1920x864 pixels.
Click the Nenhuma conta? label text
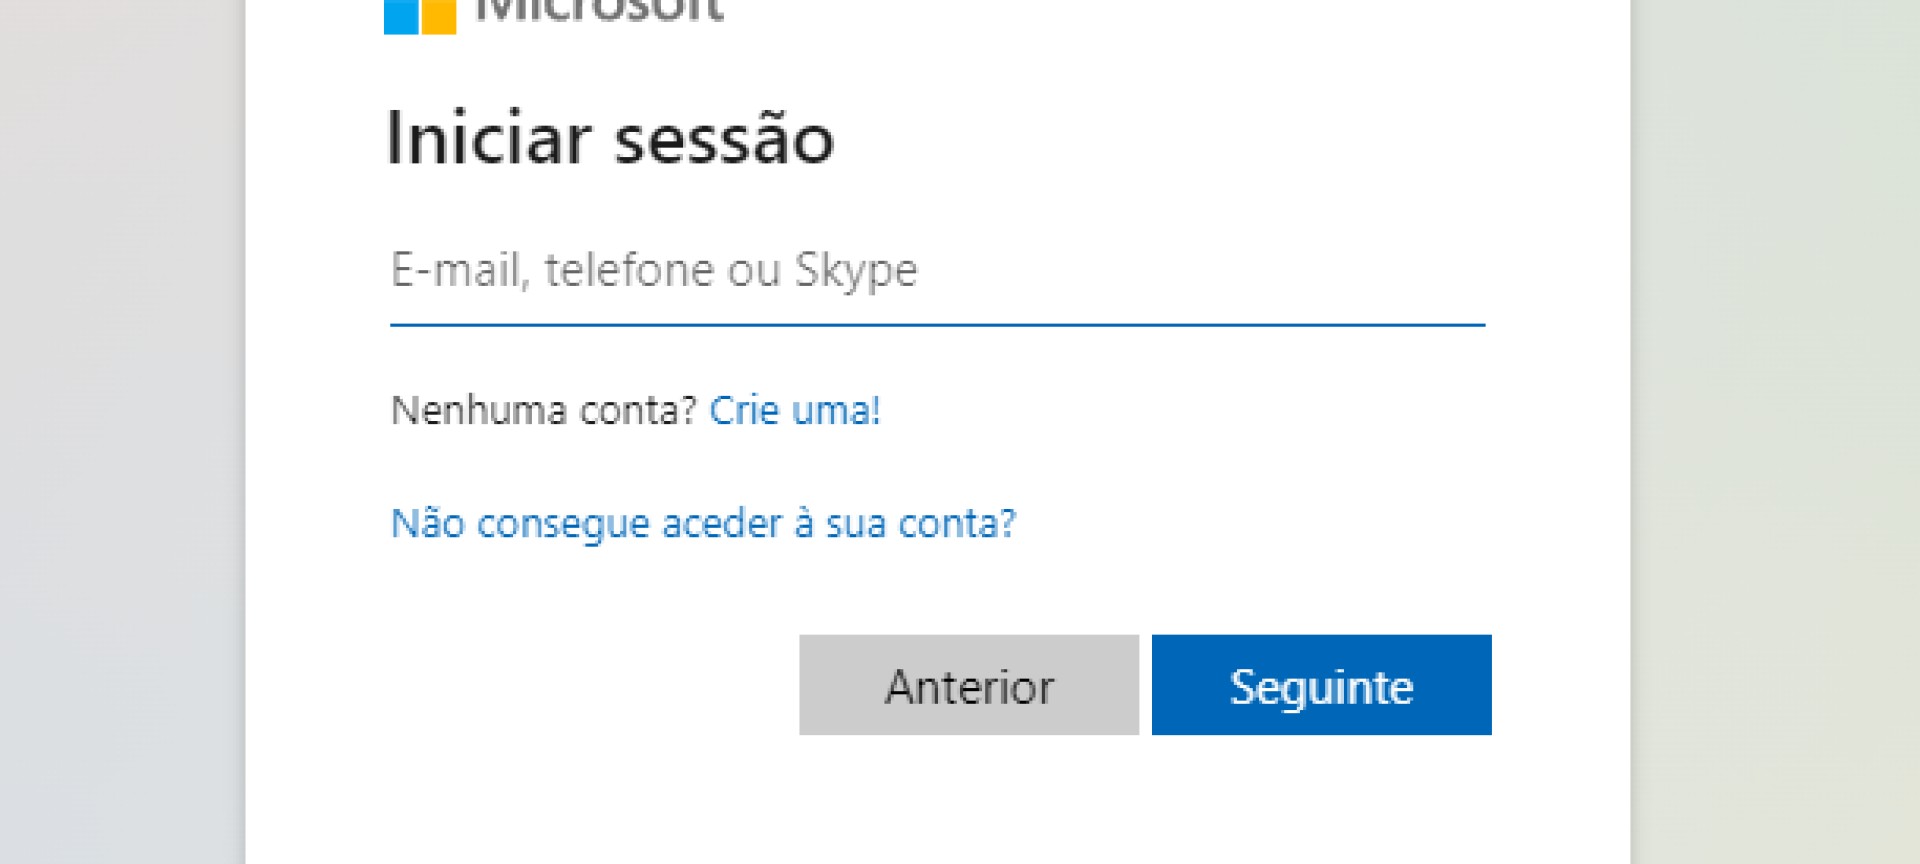pyautogui.click(x=543, y=410)
